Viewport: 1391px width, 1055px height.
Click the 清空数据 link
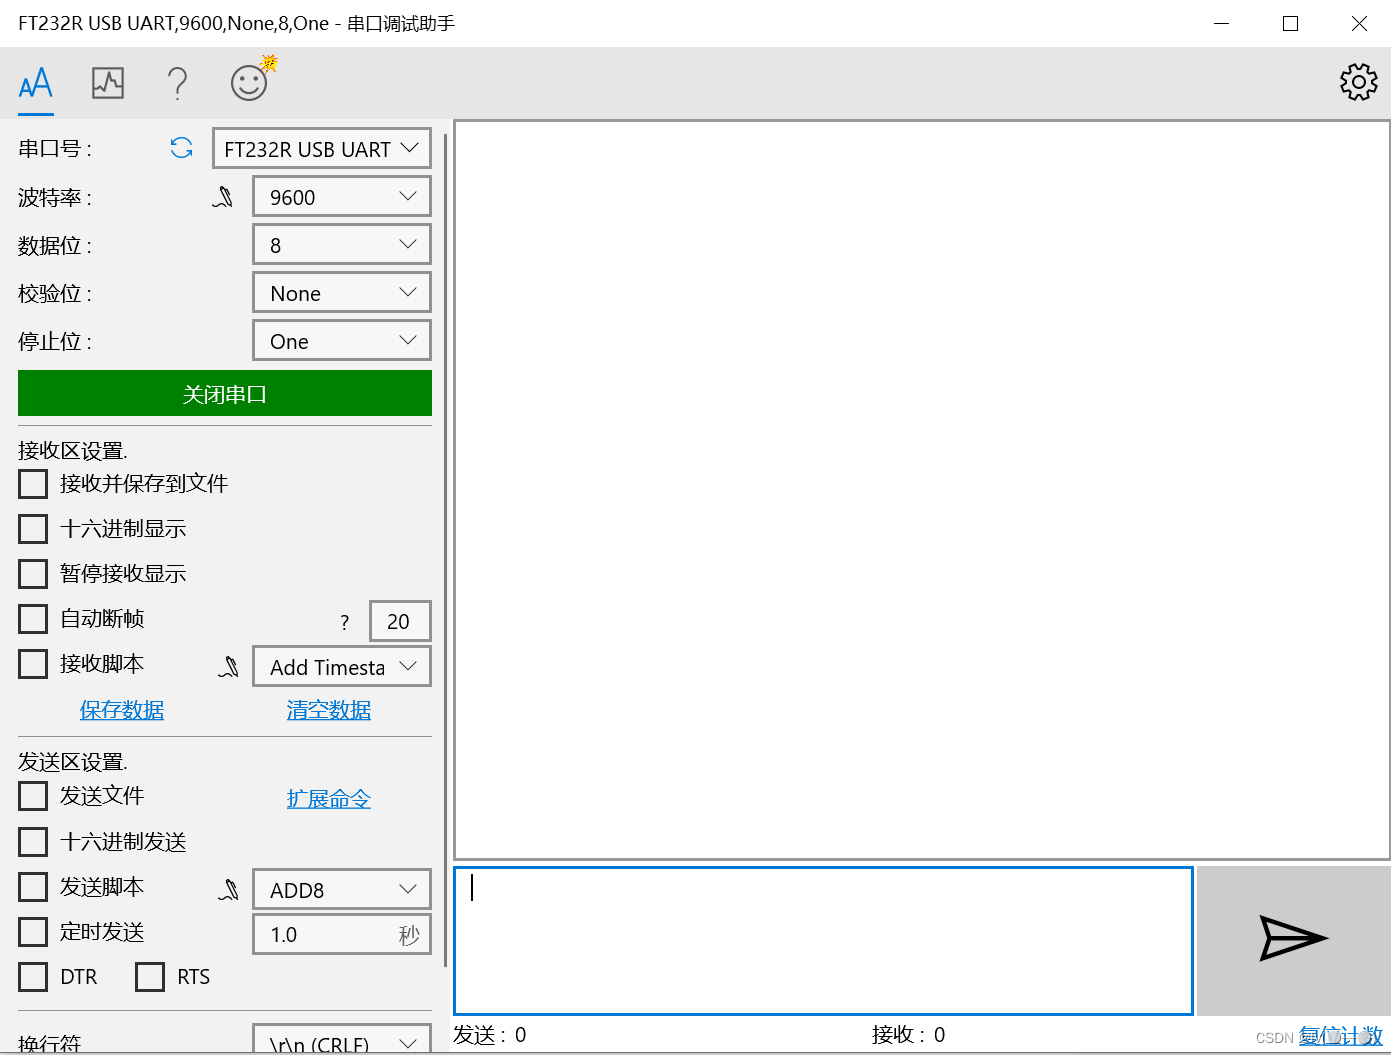[x=329, y=710]
